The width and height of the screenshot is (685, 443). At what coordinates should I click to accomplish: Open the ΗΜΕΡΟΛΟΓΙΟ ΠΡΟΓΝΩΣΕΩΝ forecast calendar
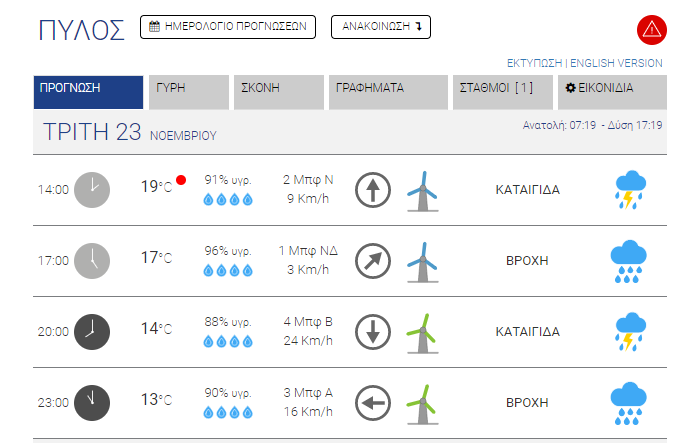(228, 27)
